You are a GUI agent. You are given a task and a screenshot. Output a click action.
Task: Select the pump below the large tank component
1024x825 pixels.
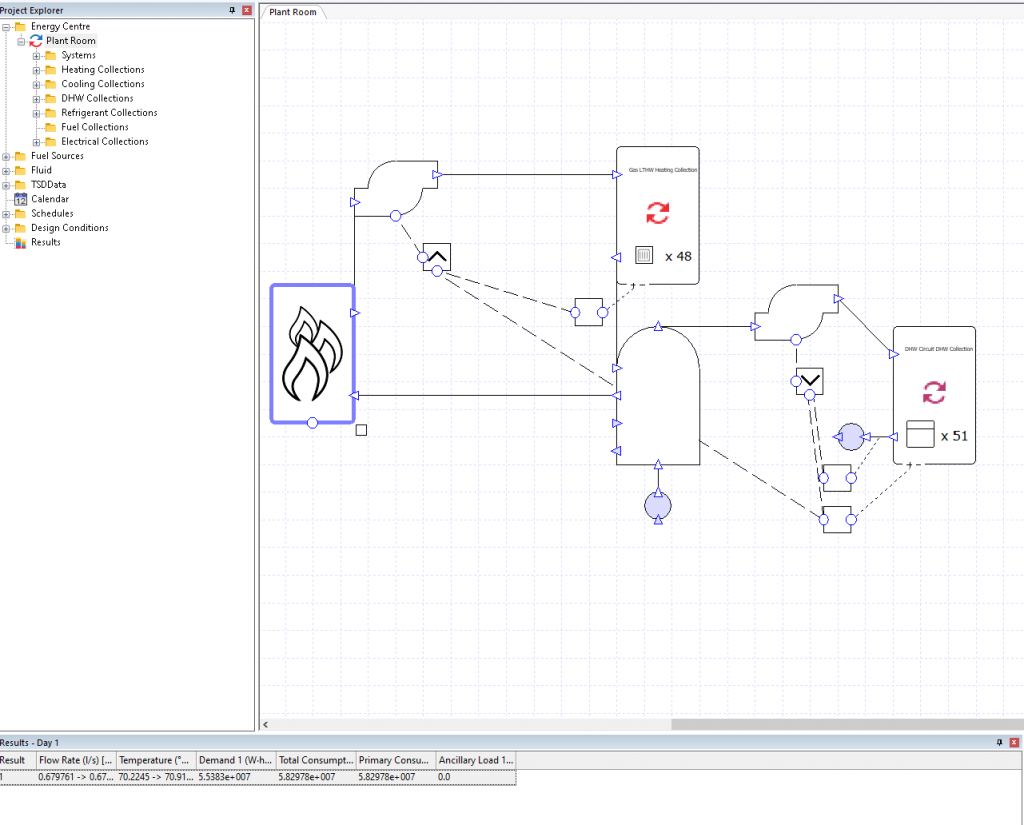658,505
